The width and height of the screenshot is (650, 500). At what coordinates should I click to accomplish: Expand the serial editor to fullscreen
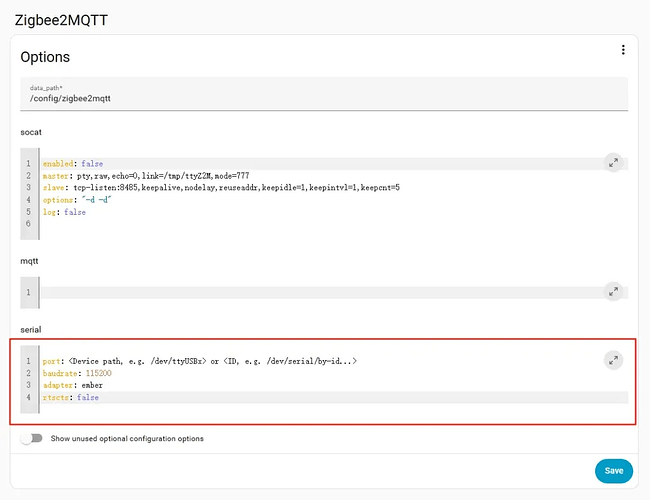(613, 360)
